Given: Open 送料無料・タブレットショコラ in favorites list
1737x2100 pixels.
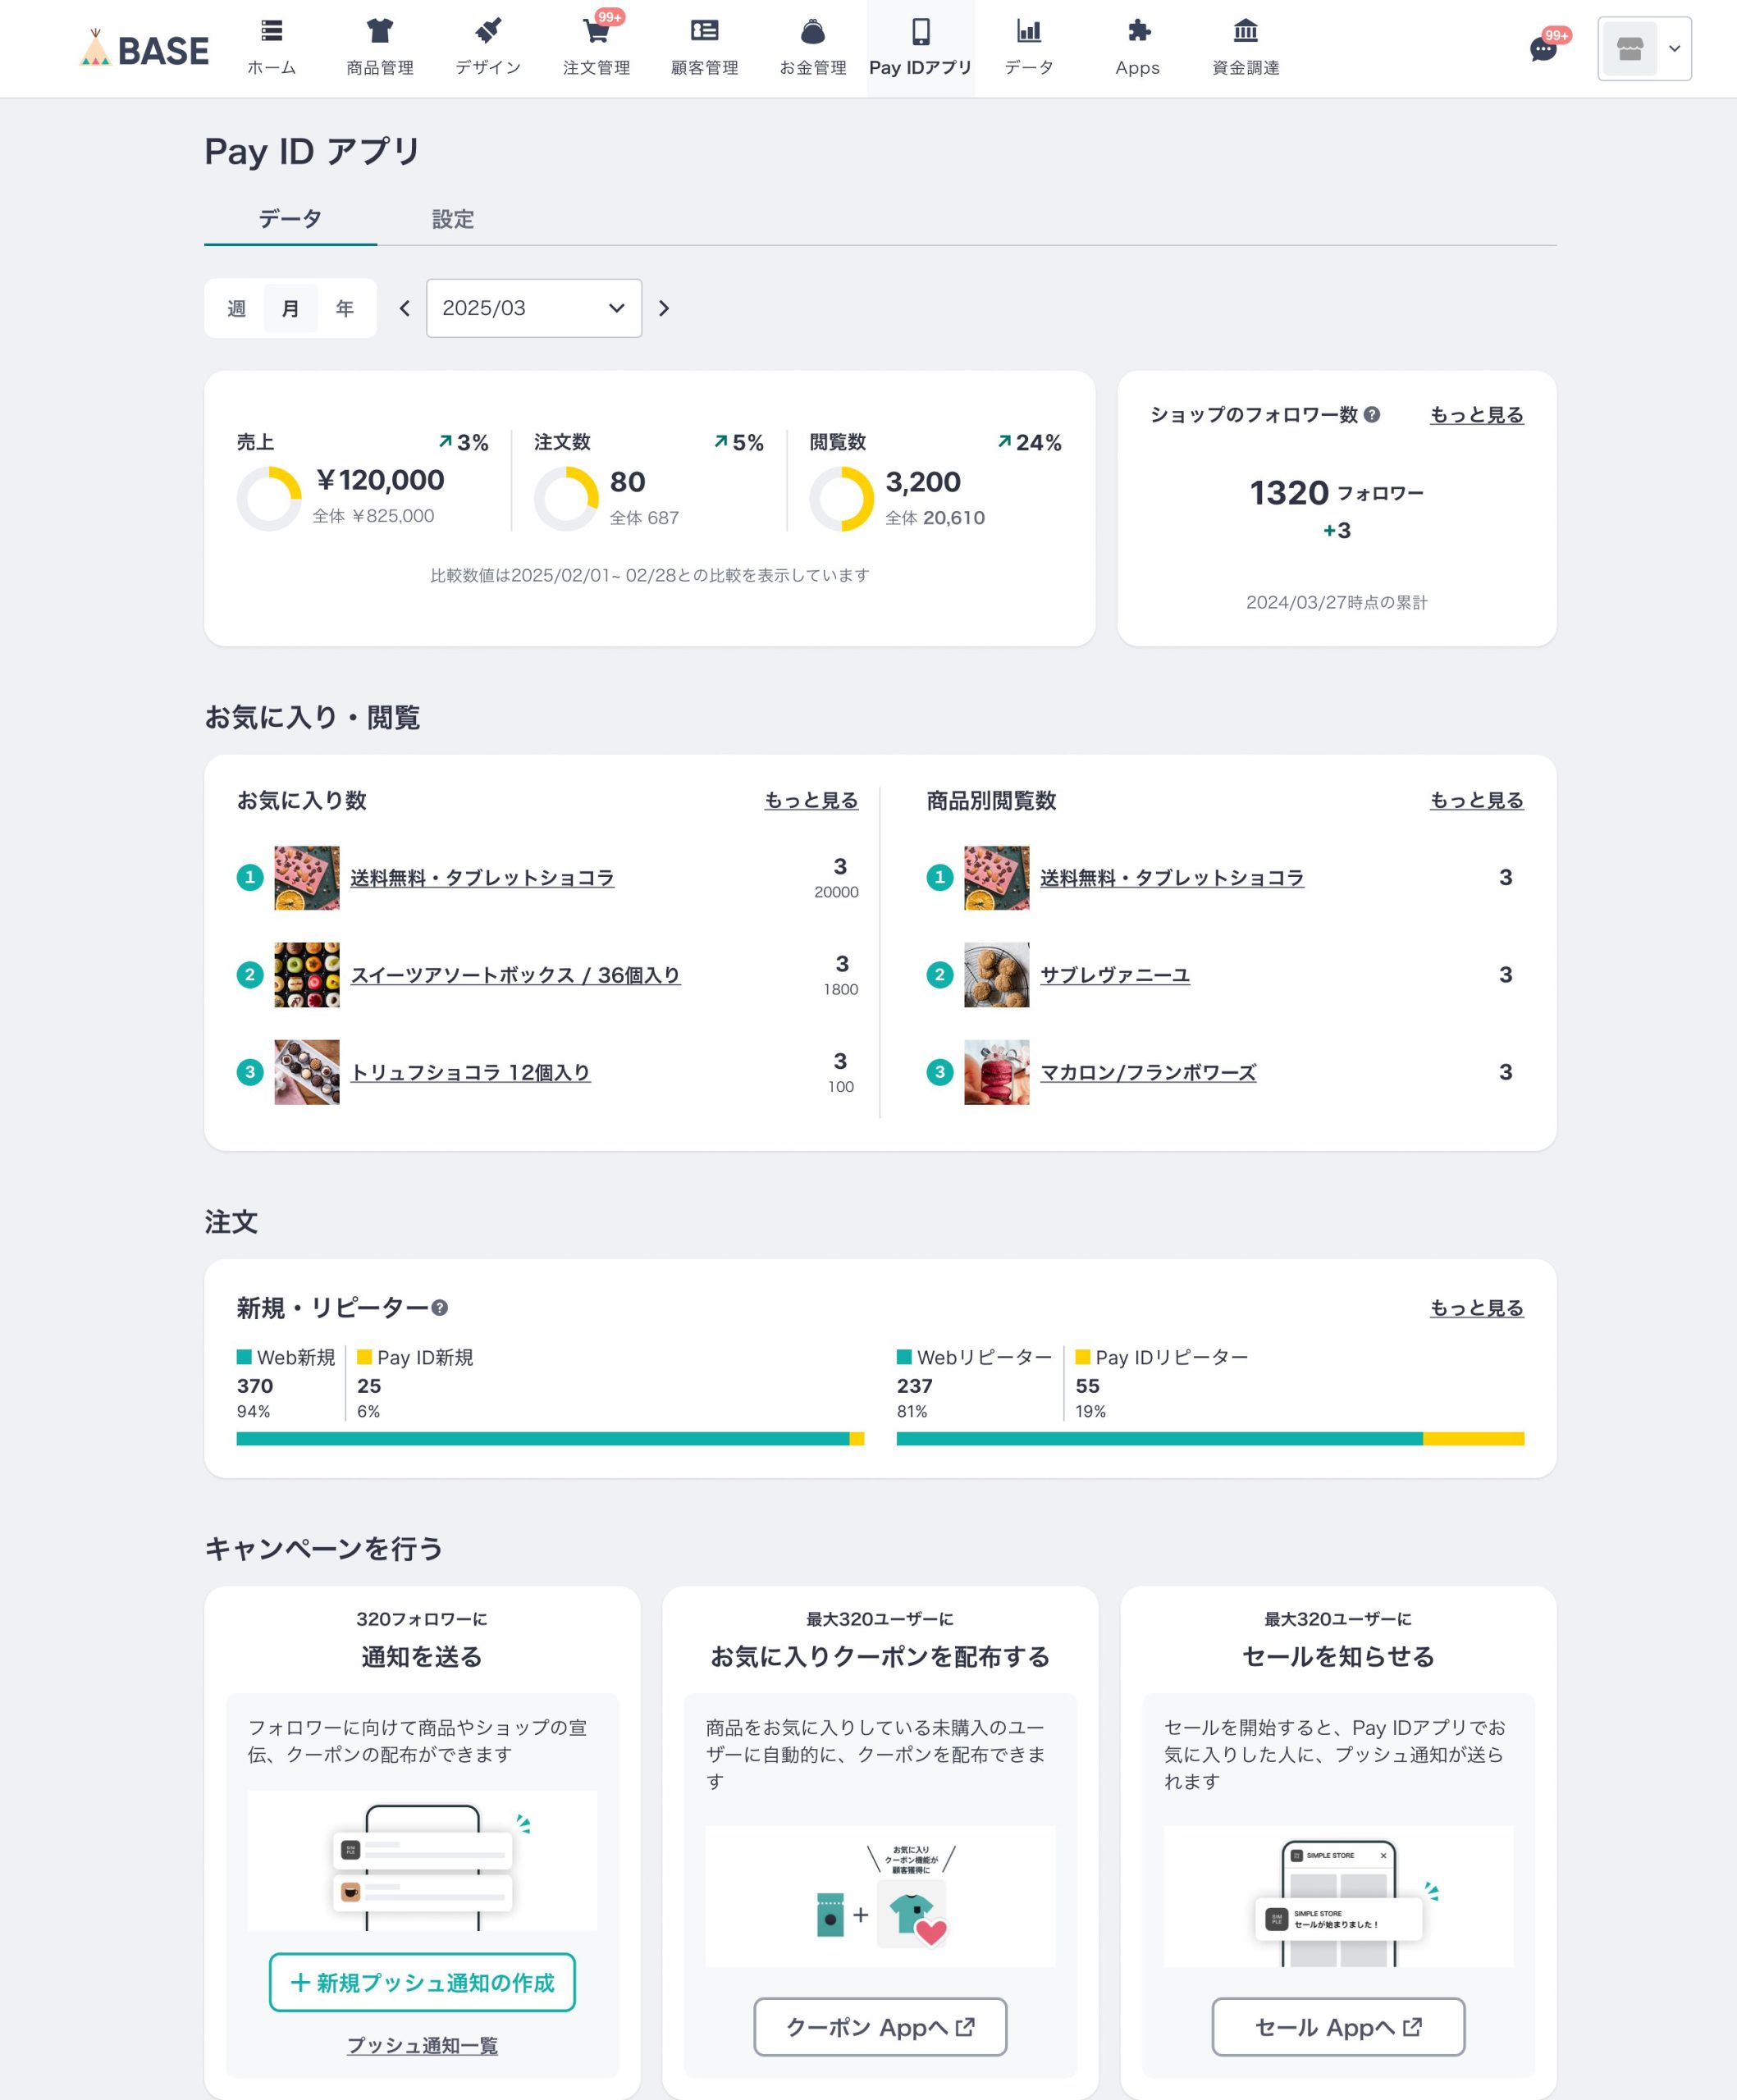Looking at the screenshot, I should (482, 877).
